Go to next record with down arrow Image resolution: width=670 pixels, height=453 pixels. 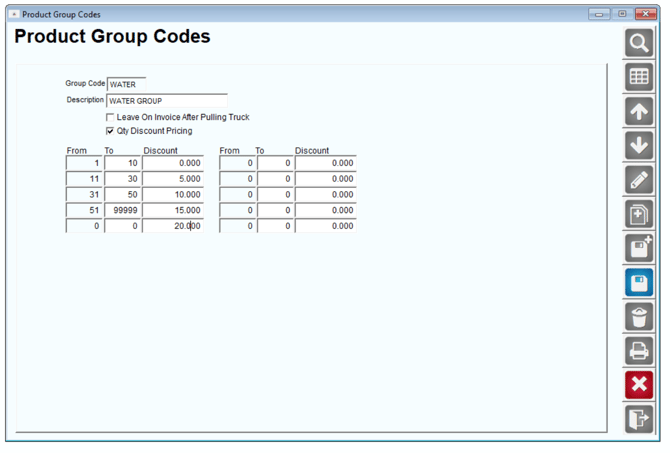(639, 145)
